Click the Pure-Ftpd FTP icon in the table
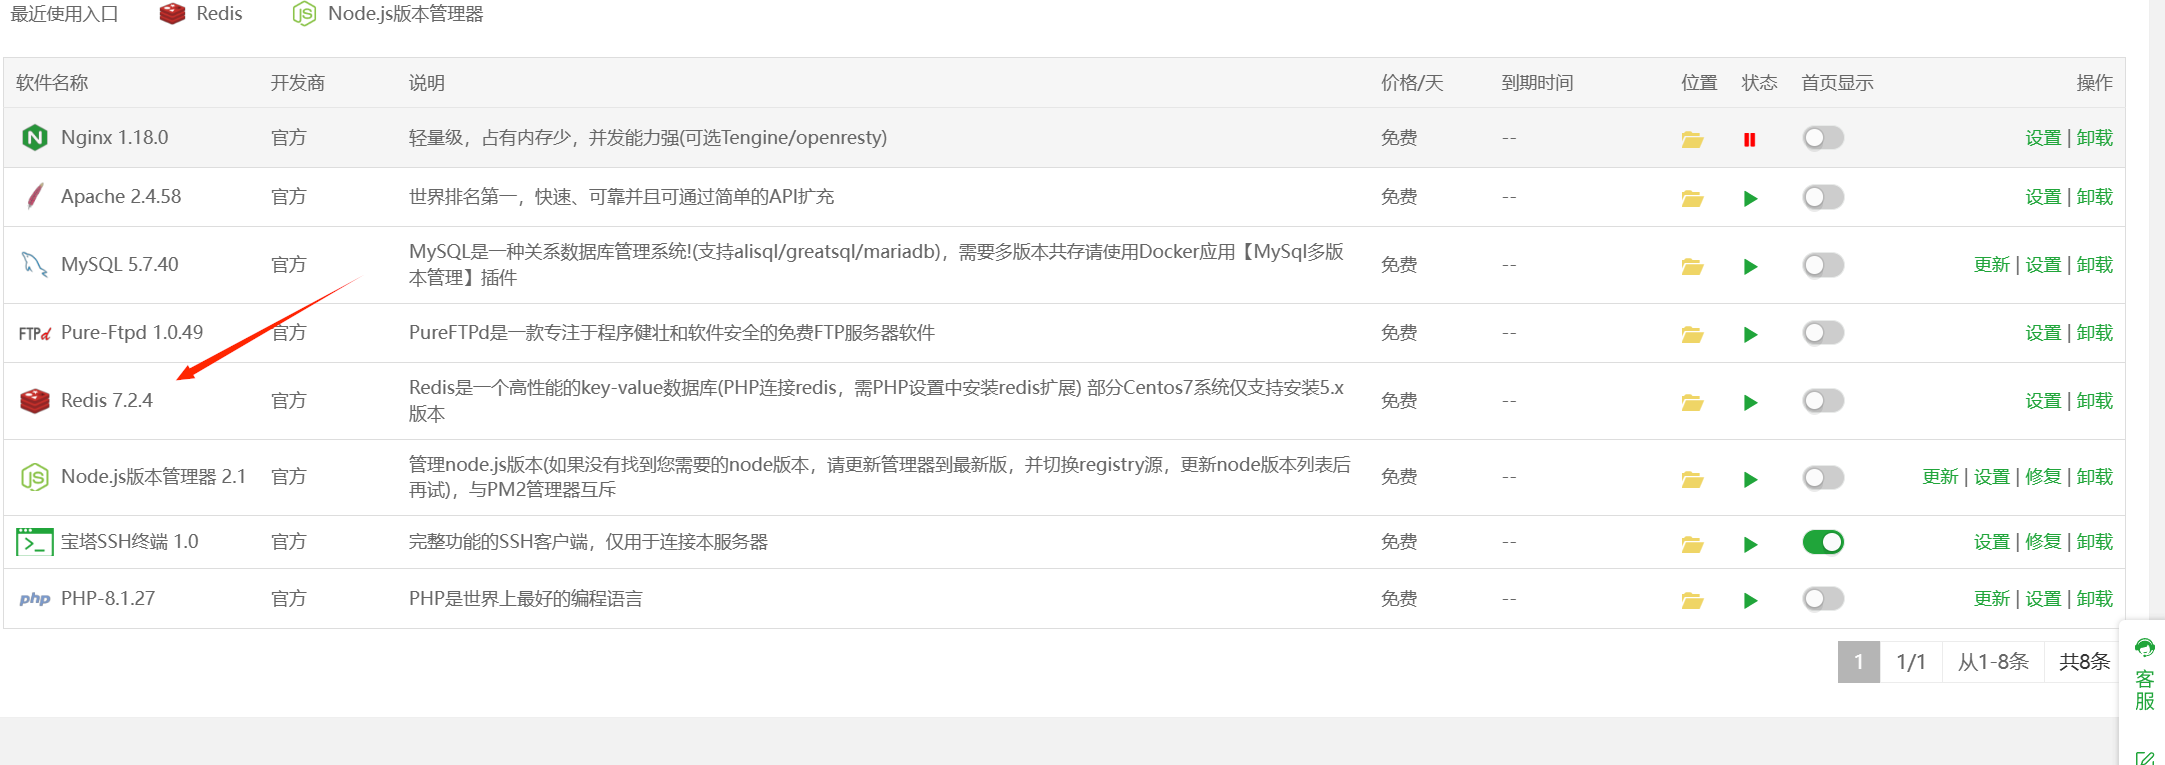The height and width of the screenshot is (765, 2165). pos(35,333)
